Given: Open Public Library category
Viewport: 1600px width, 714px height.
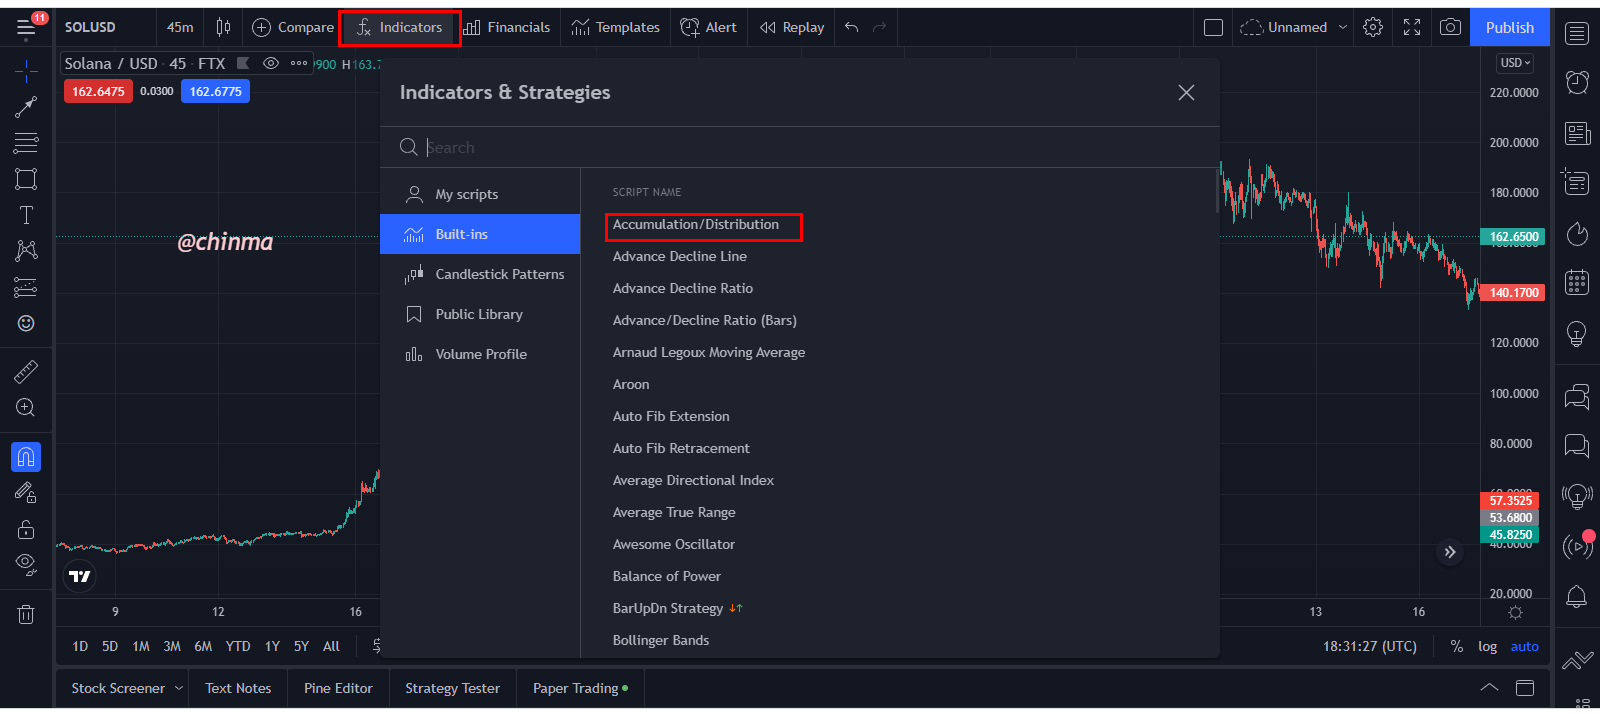Looking at the screenshot, I should pyautogui.click(x=480, y=314).
